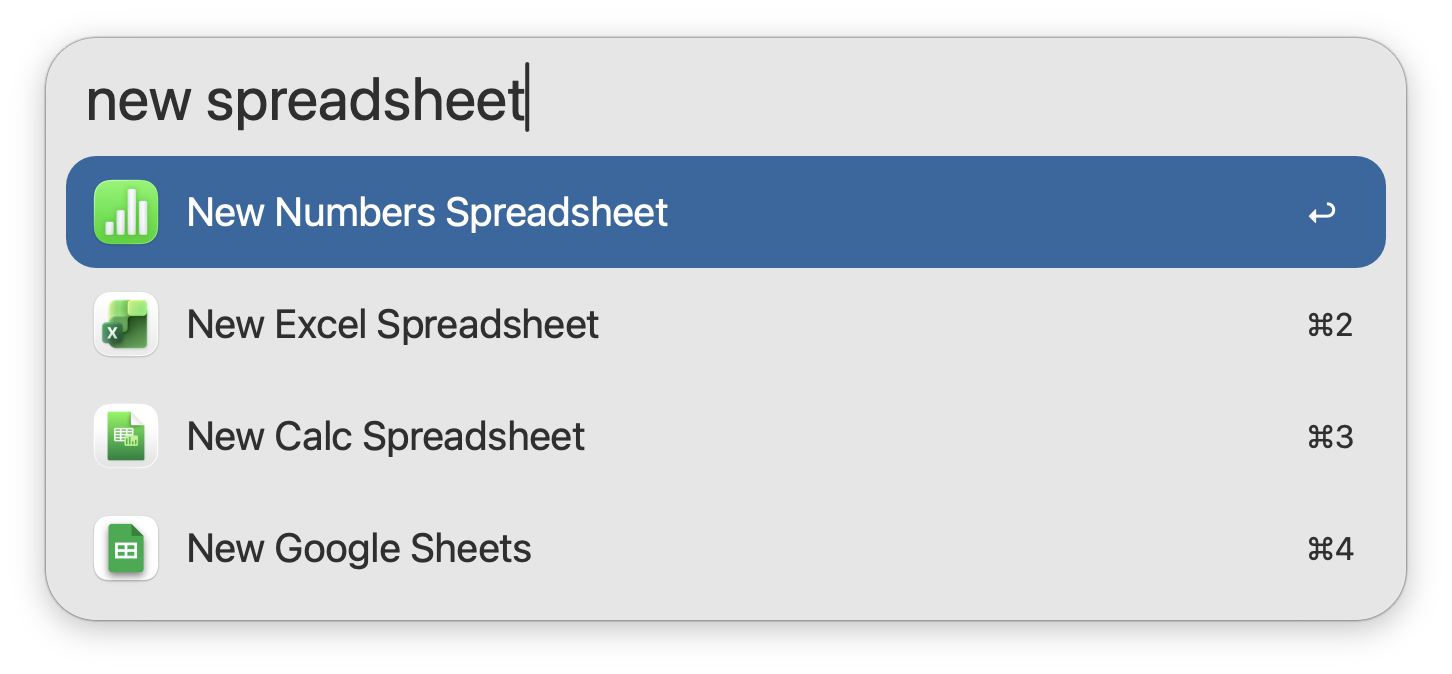Viewport: 1452px width, 674px height.
Task: Click the word "new" in search query
Action: 138,100
